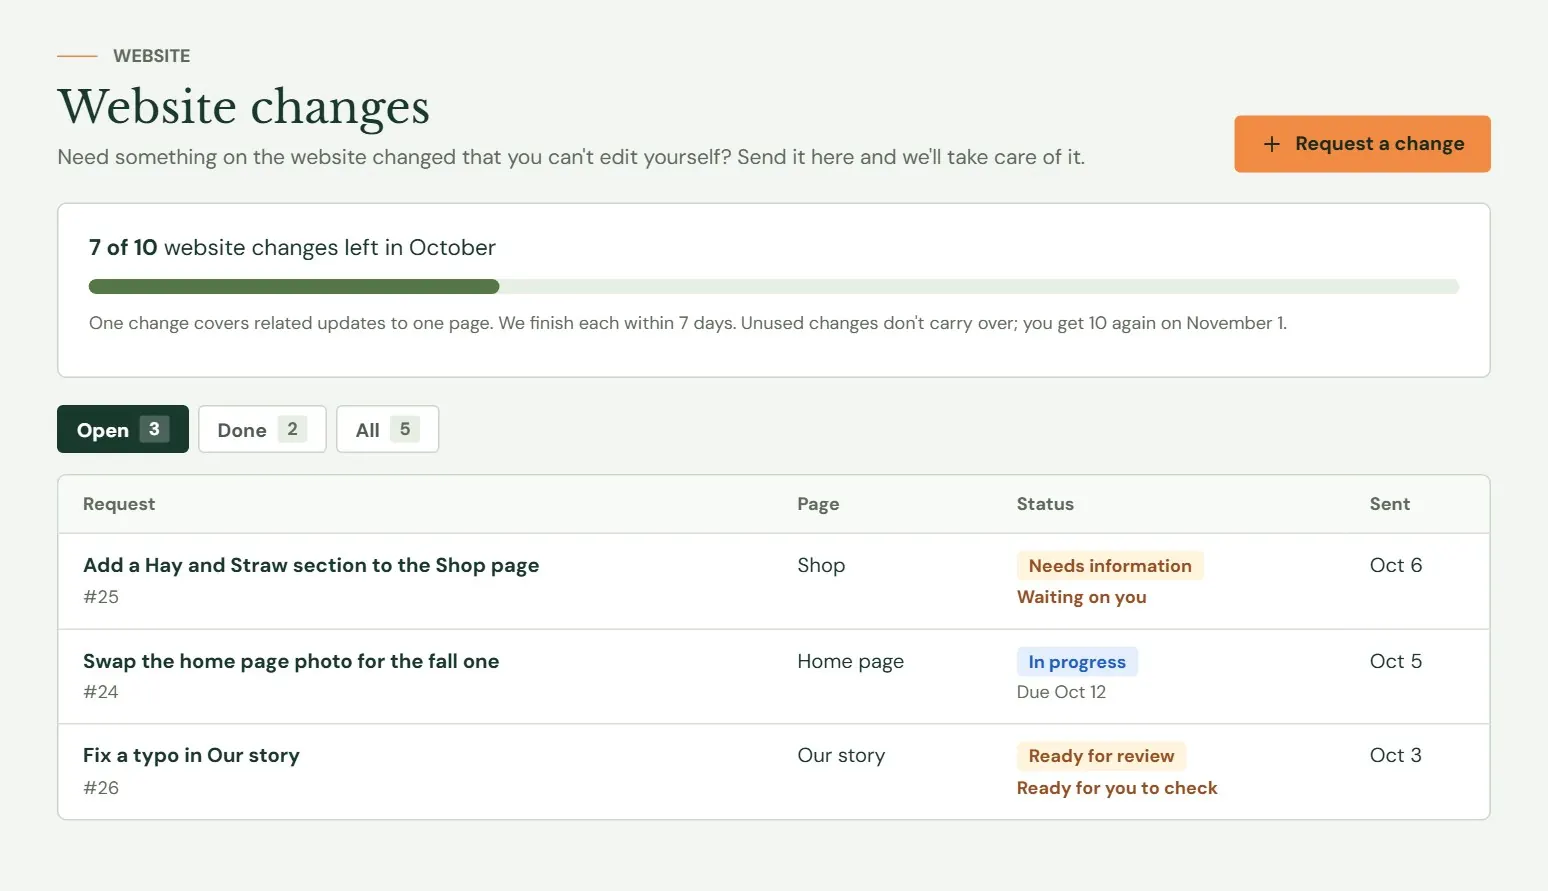Show the All requests tab
The height and width of the screenshot is (891, 1548).
point(387,429)
